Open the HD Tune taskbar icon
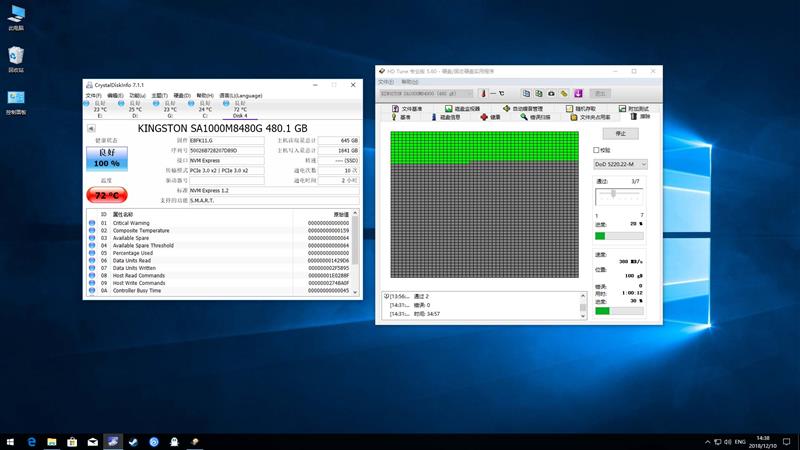800x450 pixels. pos(194,442)
